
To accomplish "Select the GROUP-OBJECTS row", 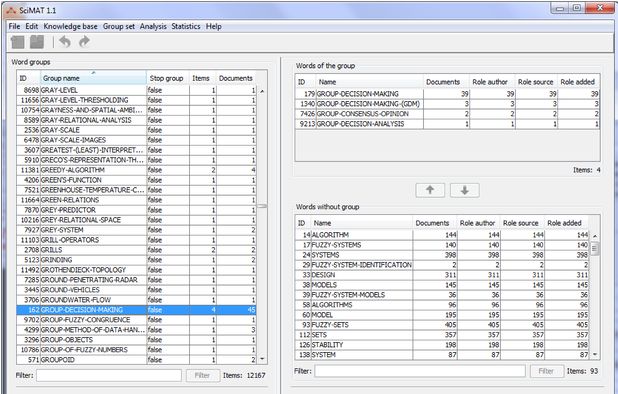I will [x=136, y=340].
